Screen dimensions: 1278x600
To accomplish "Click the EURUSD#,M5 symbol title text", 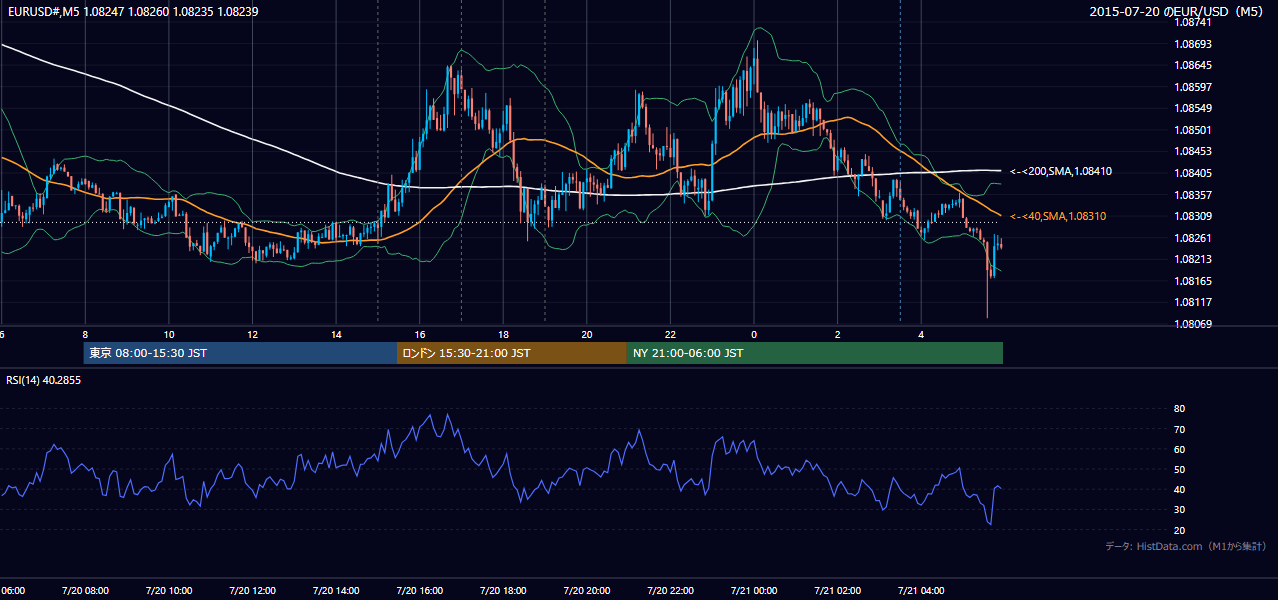I will (41, 11).
